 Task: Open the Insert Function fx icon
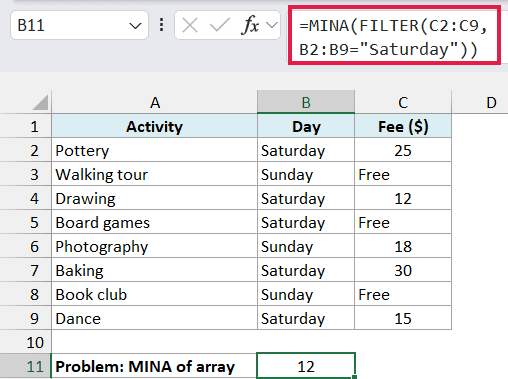250,25
